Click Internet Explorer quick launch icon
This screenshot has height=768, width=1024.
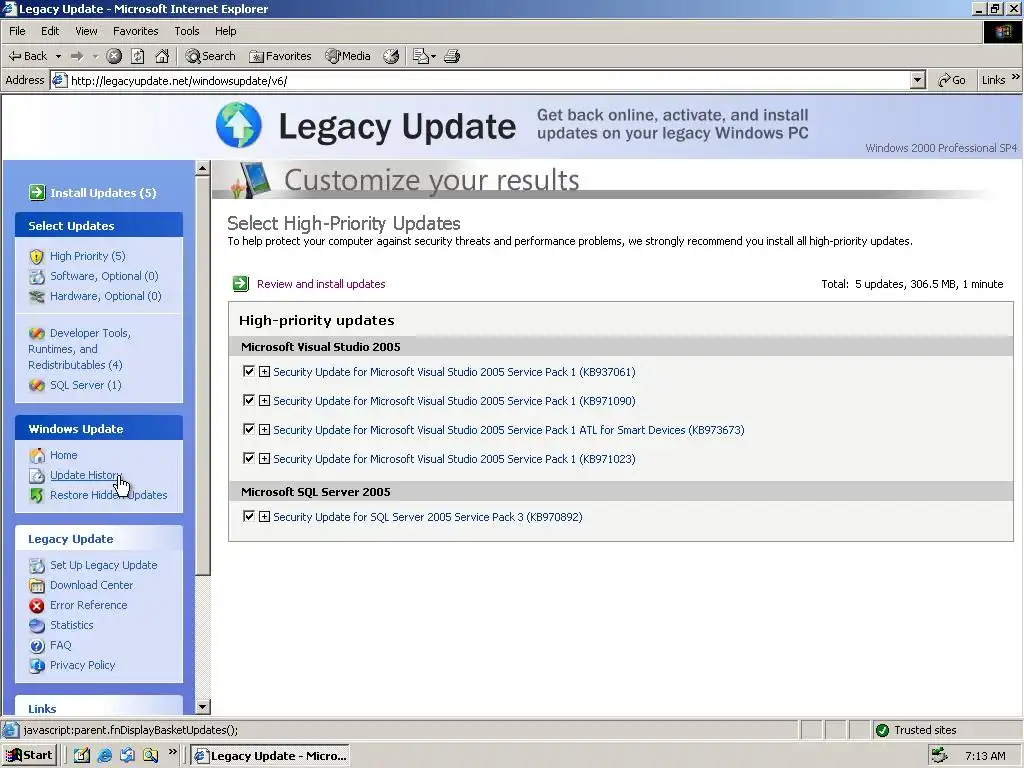(104, 756)
